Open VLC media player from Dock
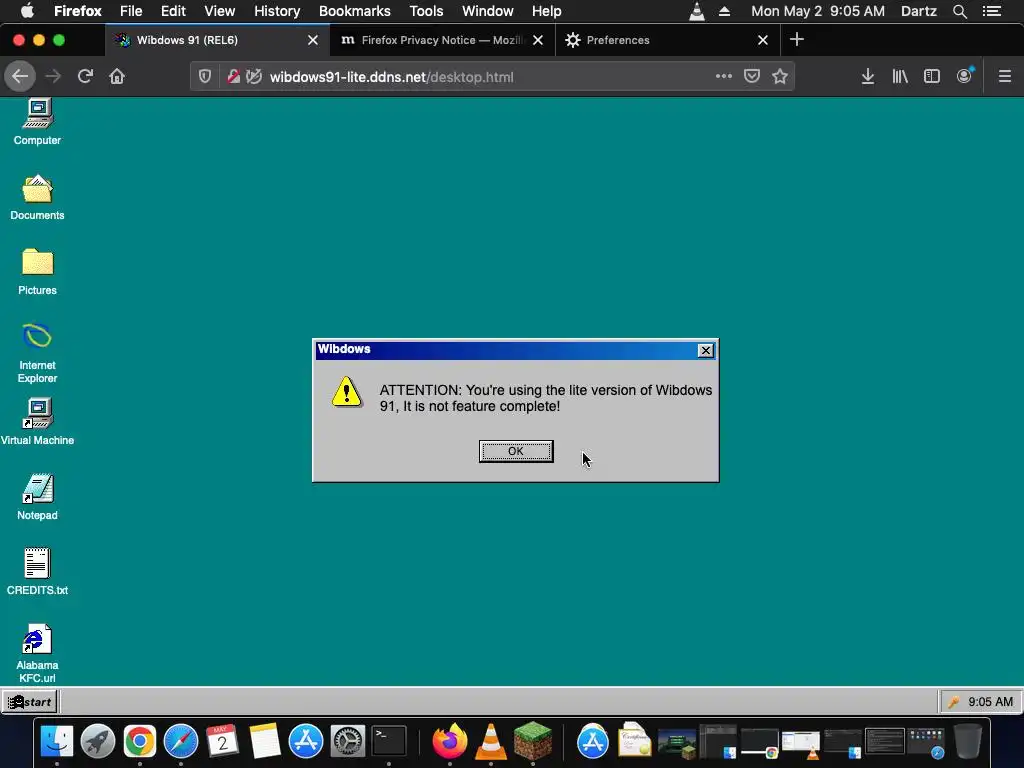Image resolution: width=1024 pixels, height=768 pixels. 491,742
